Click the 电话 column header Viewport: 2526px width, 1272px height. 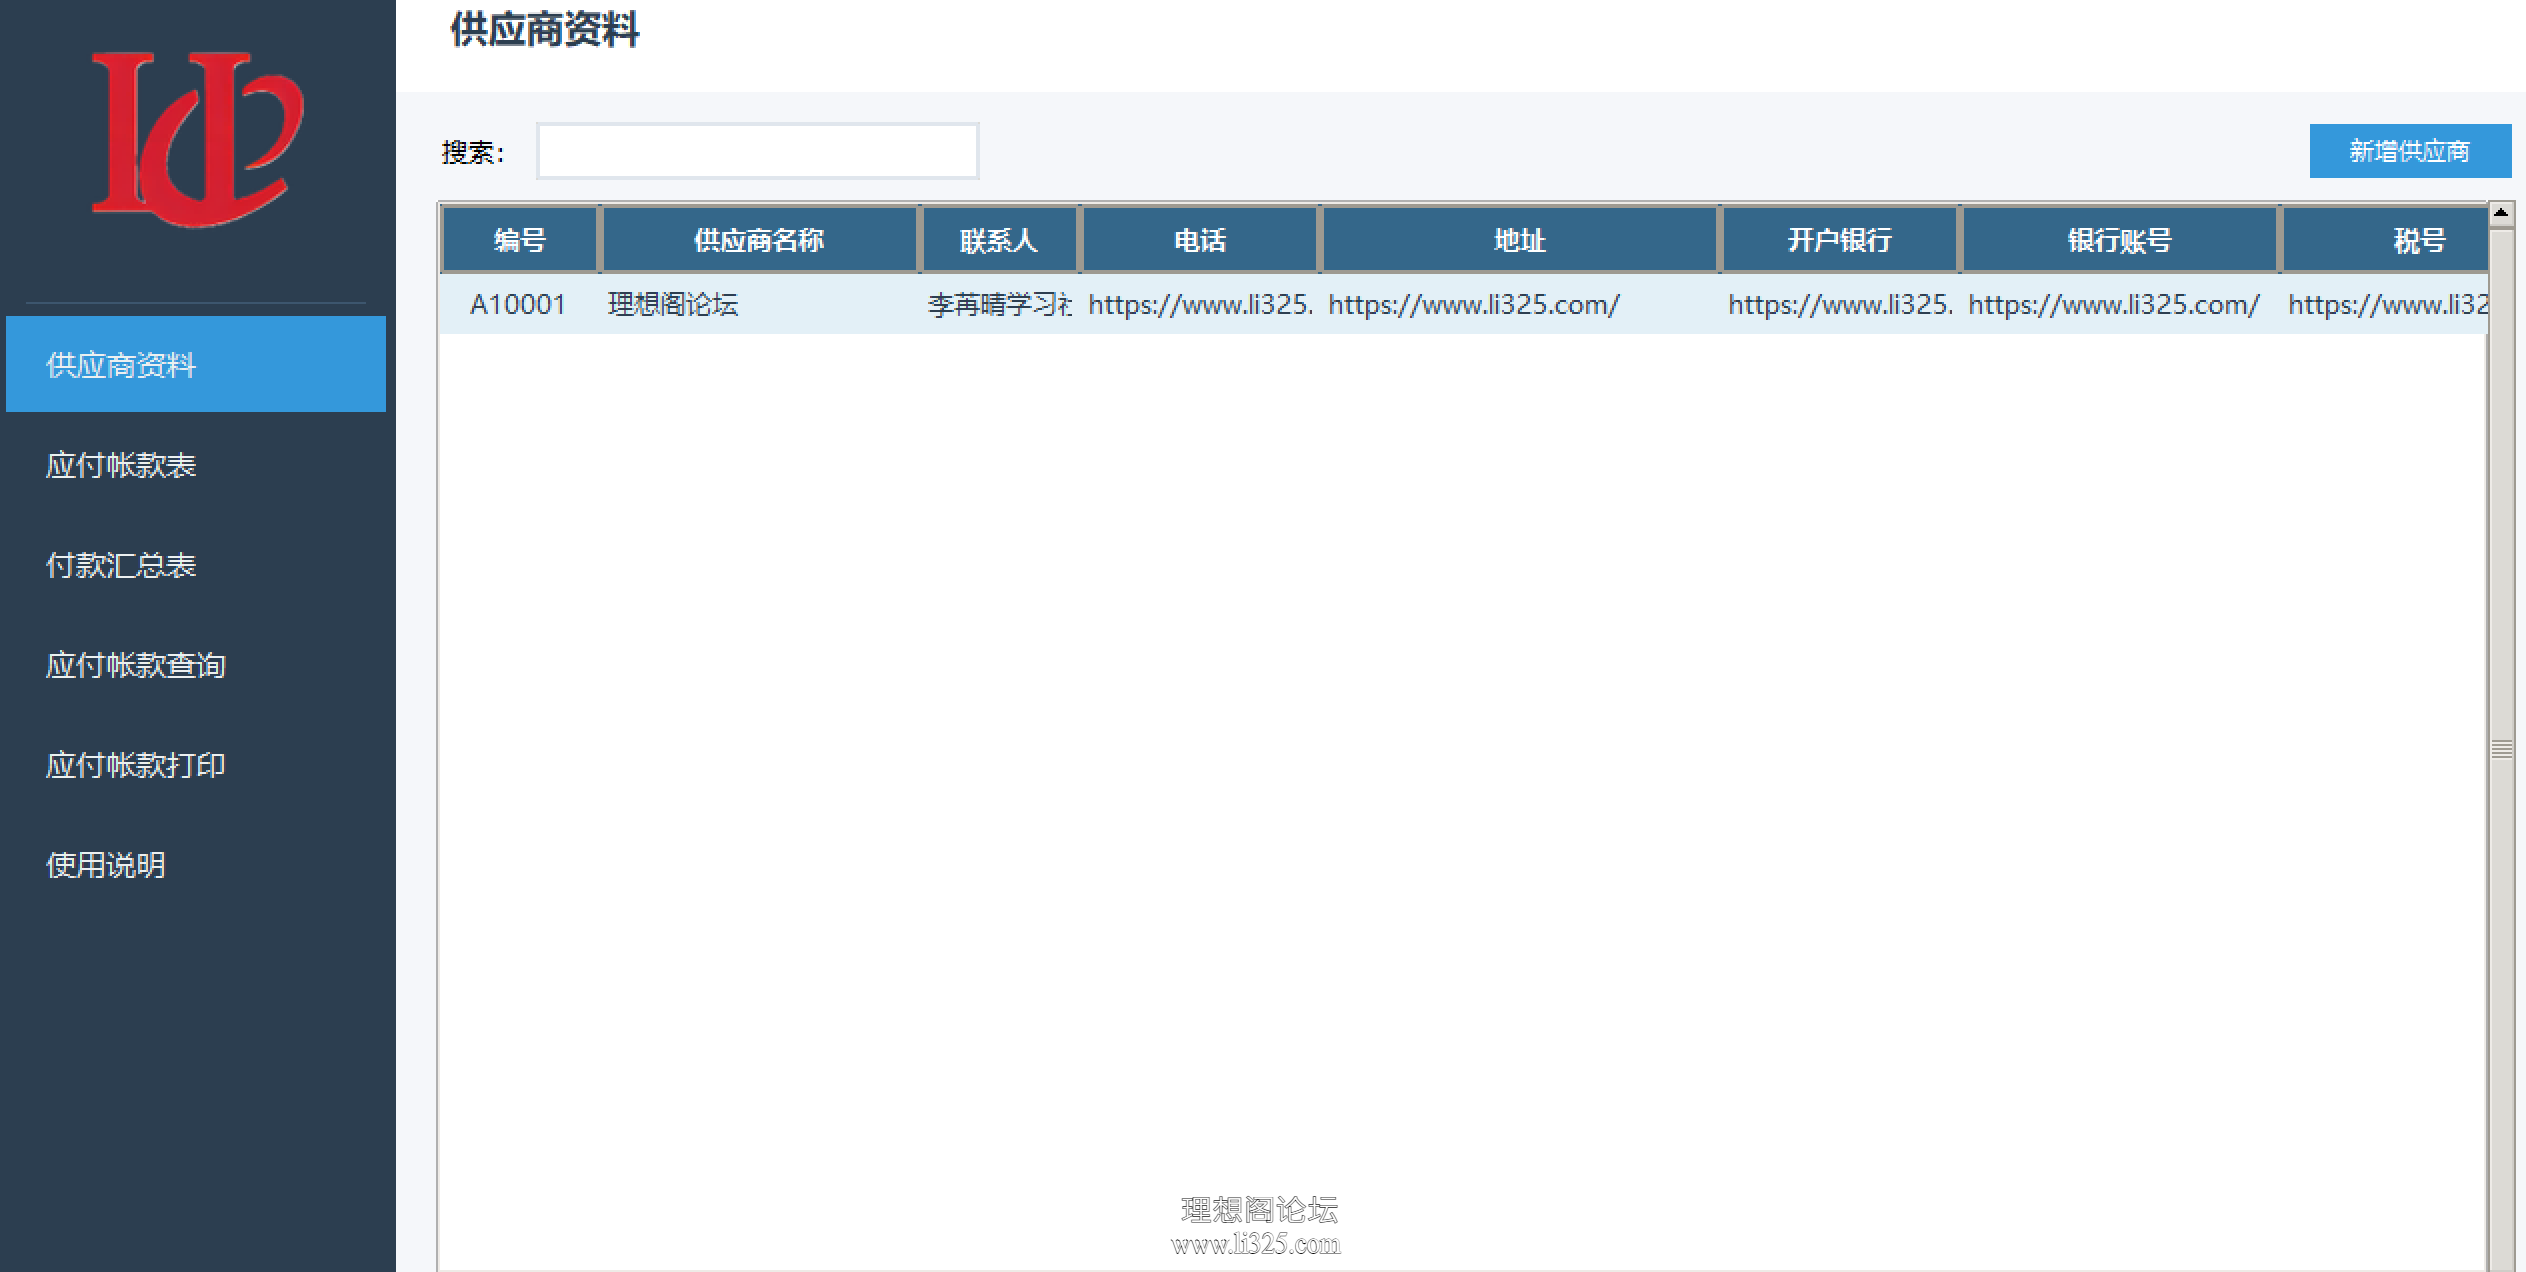(1199, 240)
